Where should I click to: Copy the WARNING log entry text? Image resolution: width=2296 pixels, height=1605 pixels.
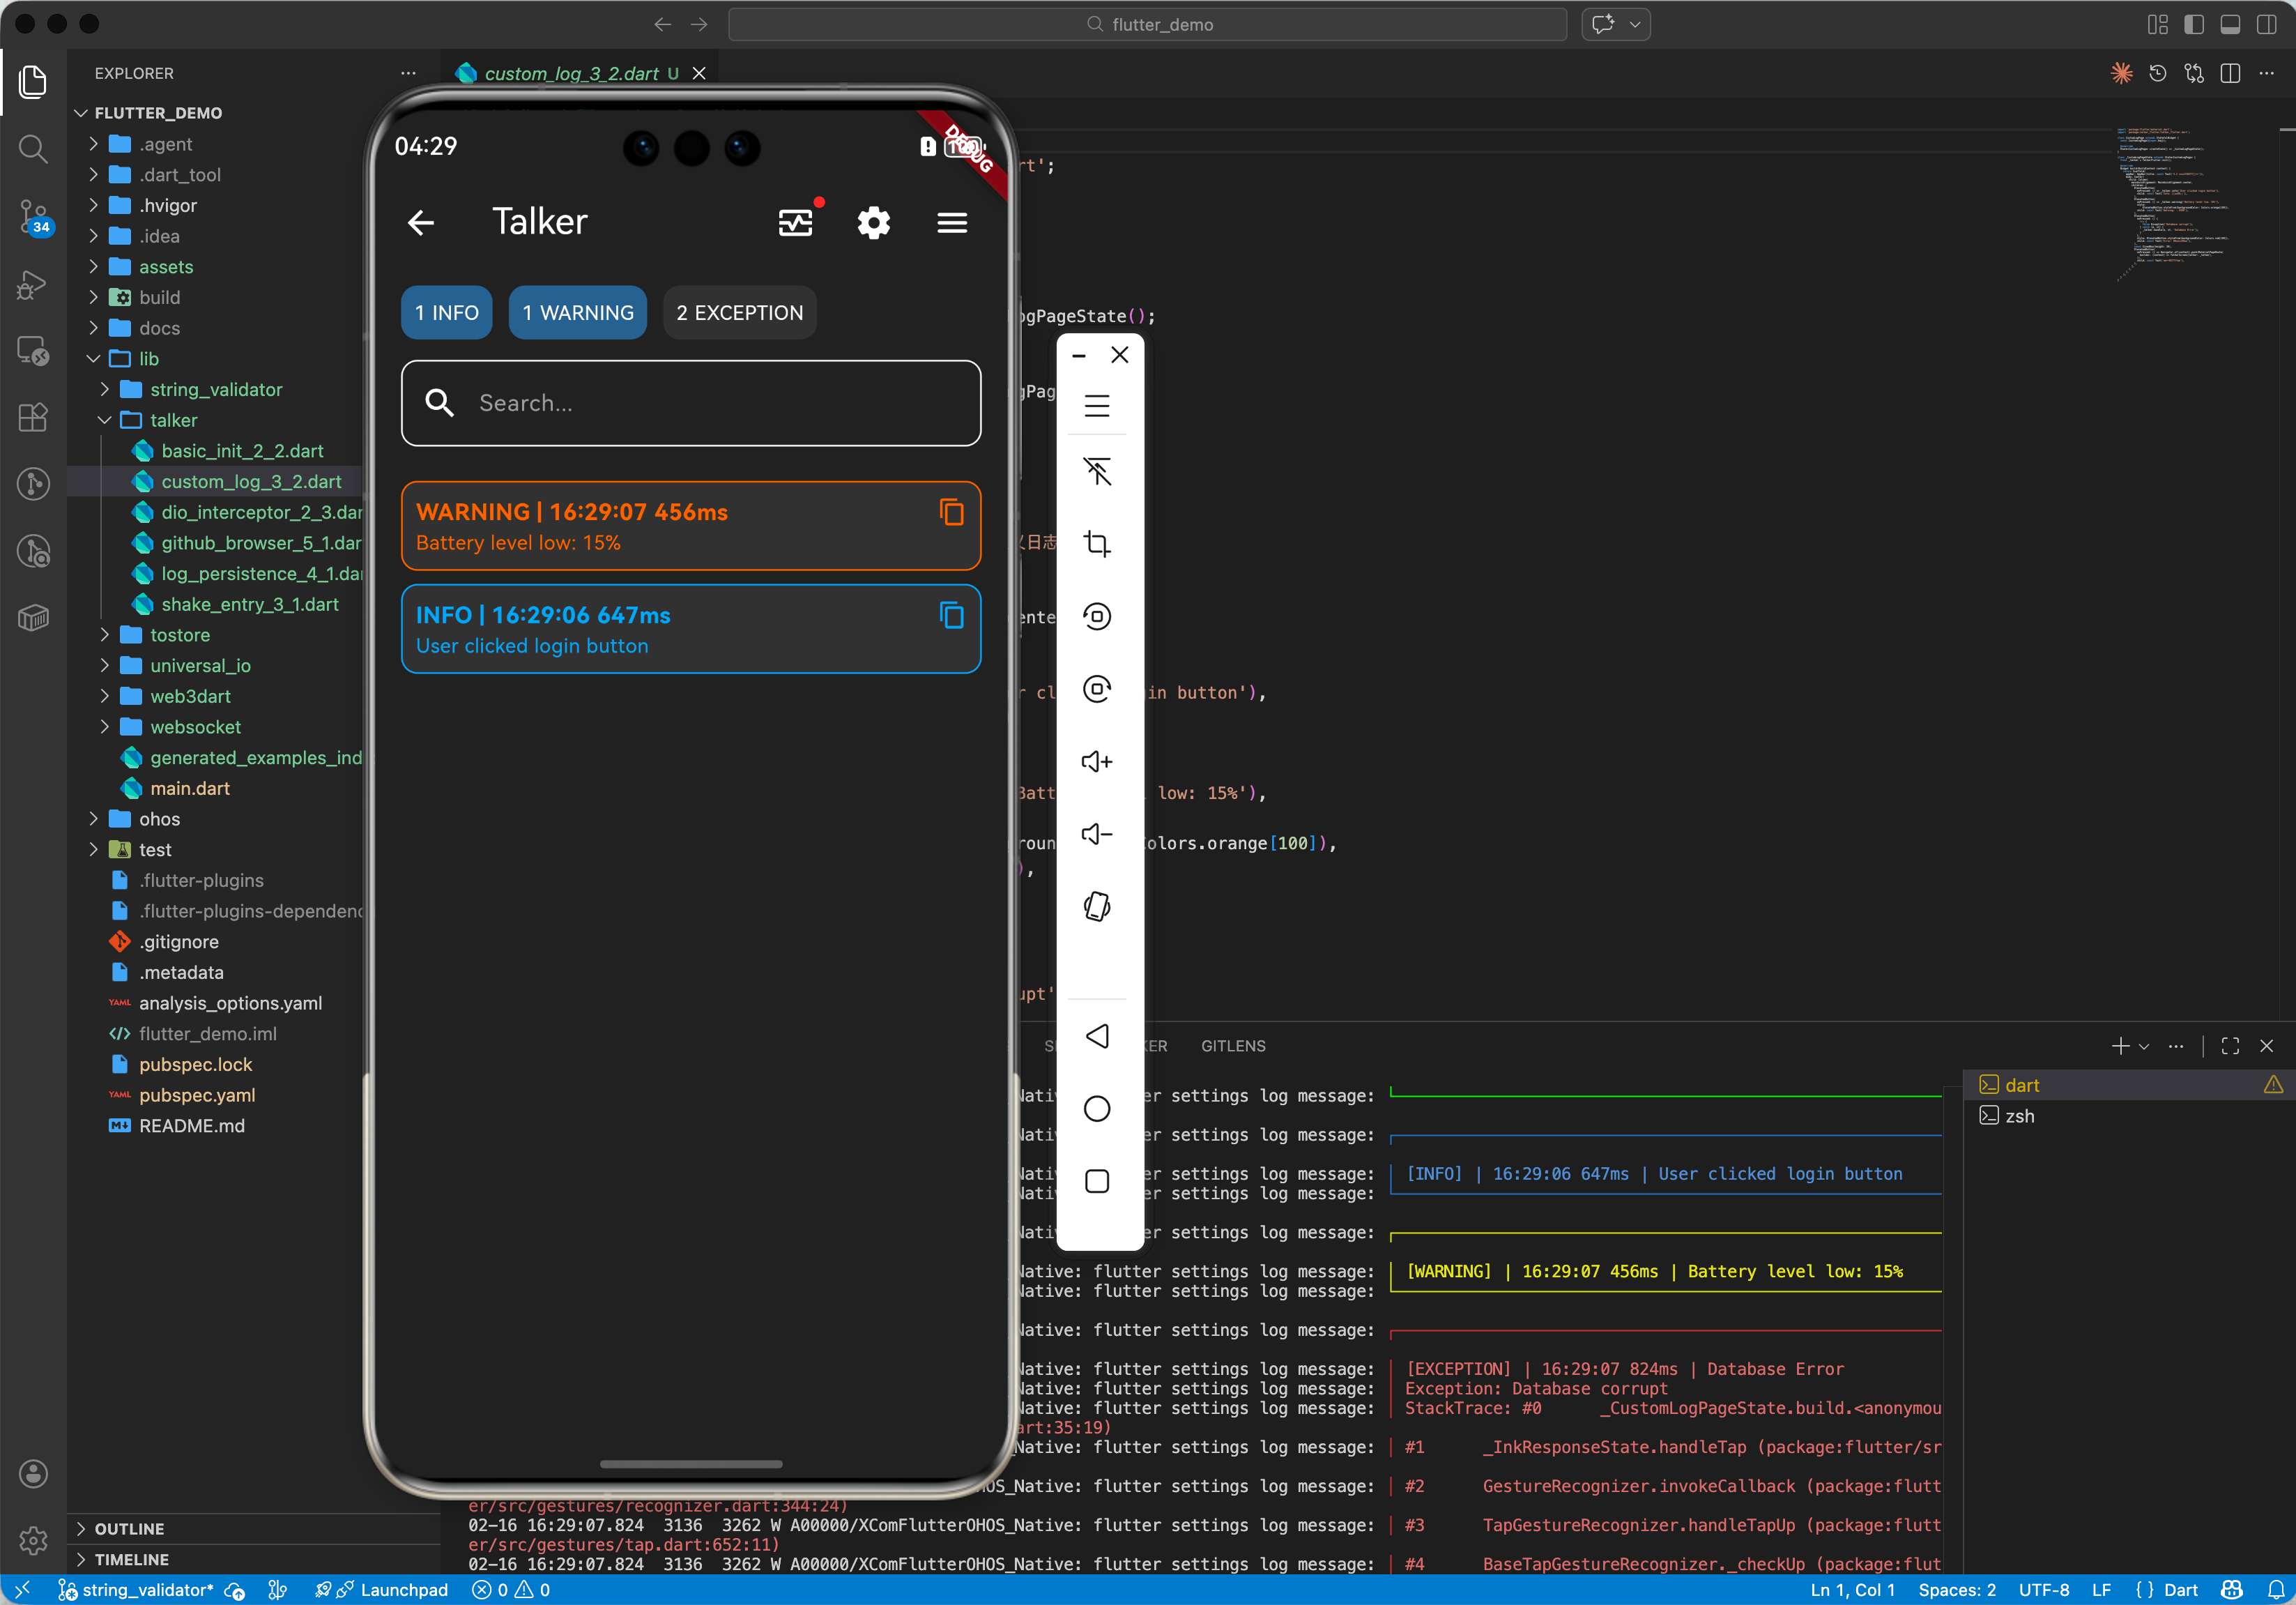pos(951,512)
